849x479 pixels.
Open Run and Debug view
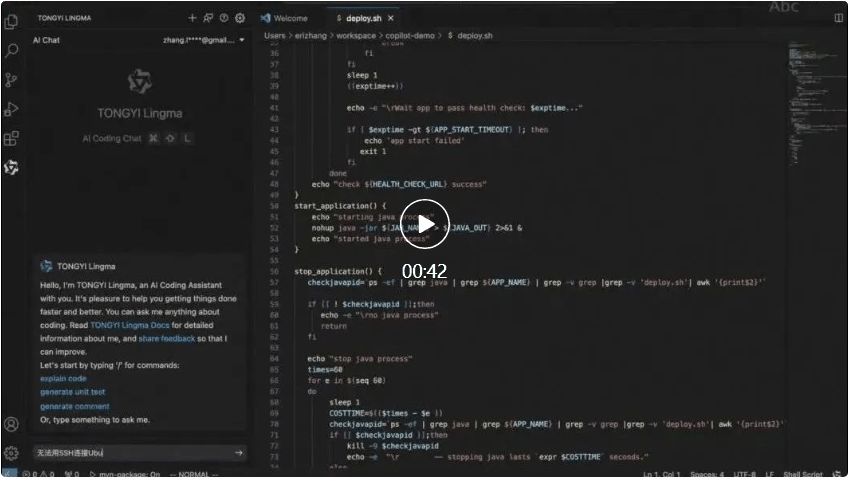tap(11, 109)
